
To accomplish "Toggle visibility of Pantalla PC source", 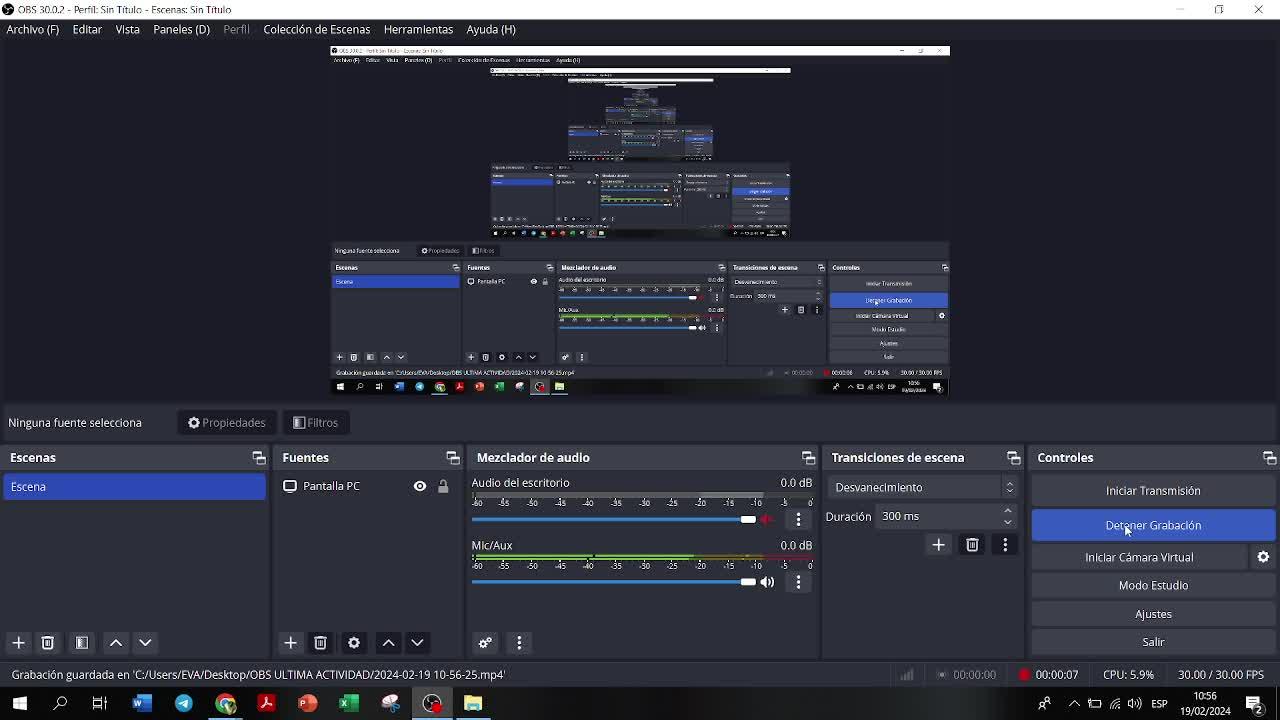I will pyautogui.click(x=420, y=486).
